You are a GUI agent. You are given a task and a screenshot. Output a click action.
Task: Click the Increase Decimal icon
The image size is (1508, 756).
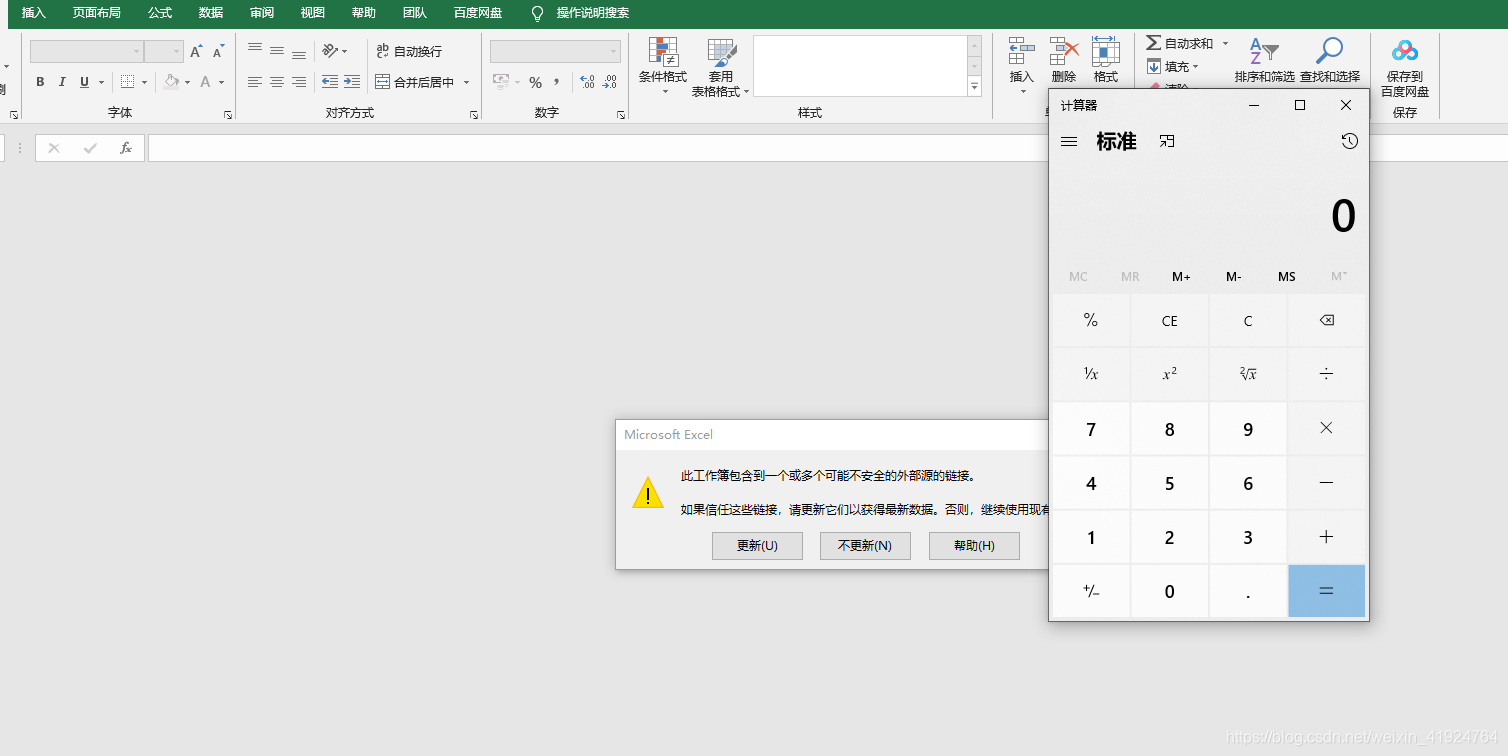coord(587,82)
